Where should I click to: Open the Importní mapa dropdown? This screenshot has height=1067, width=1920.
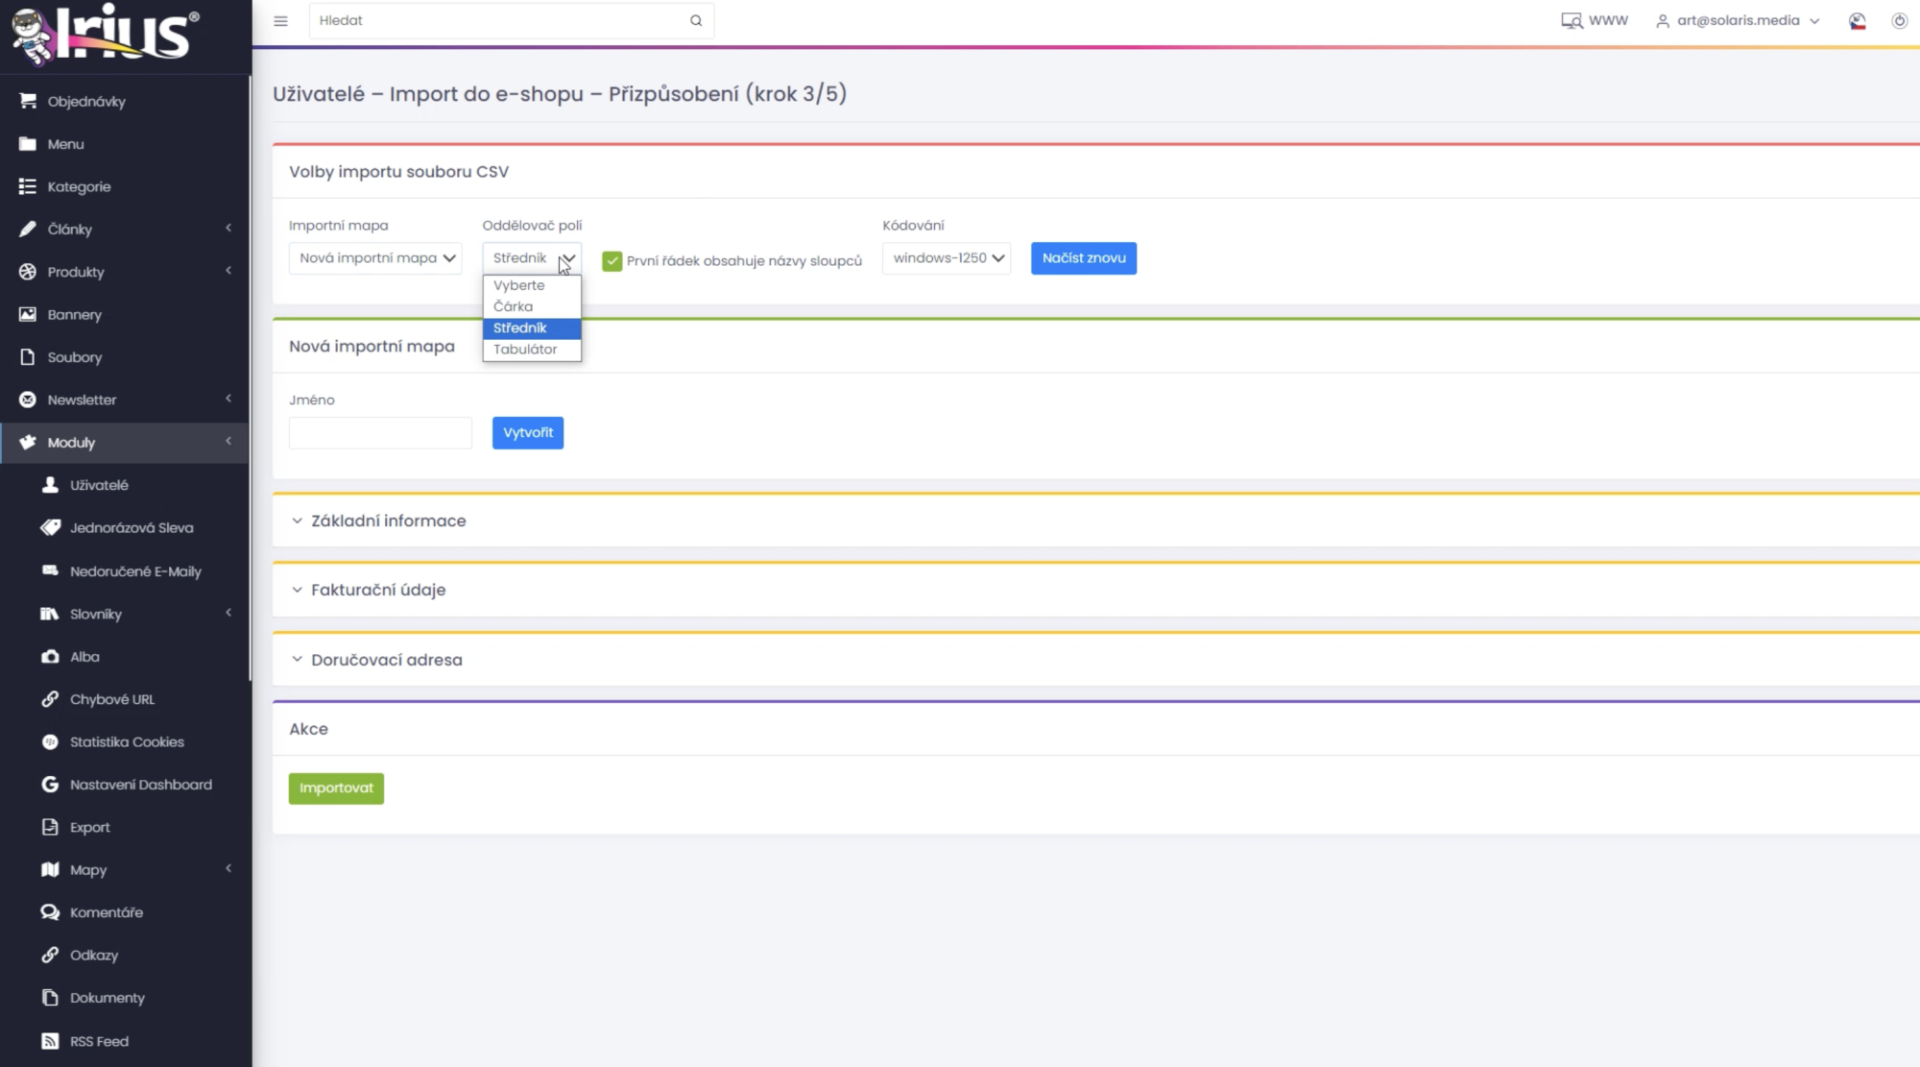click(x=376, y=258)
